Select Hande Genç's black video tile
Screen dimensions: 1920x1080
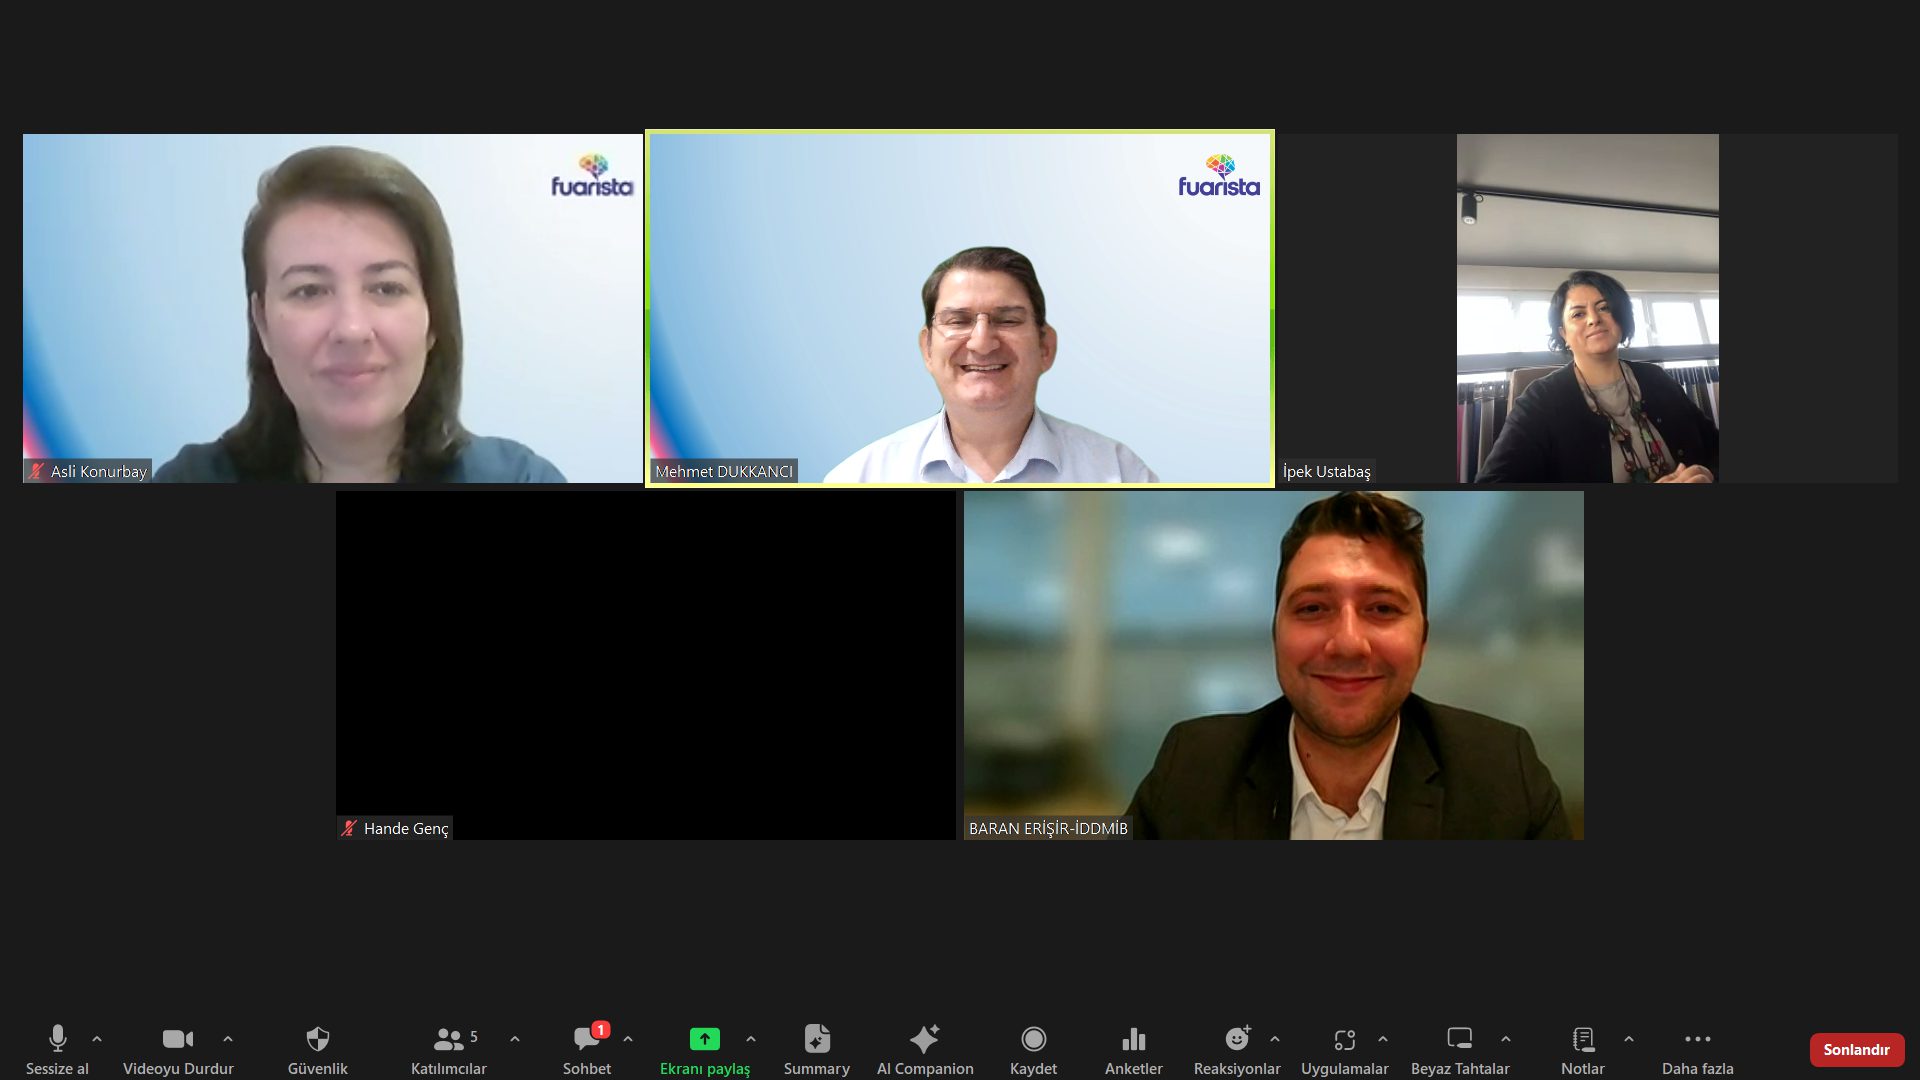[x=645, y=665]
